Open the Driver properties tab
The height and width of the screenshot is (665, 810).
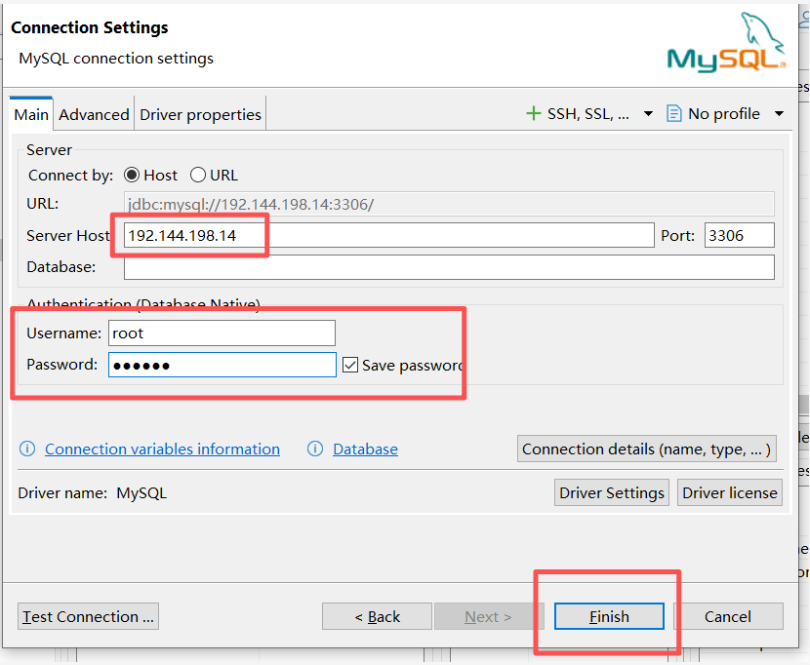(x=200, y=114)
